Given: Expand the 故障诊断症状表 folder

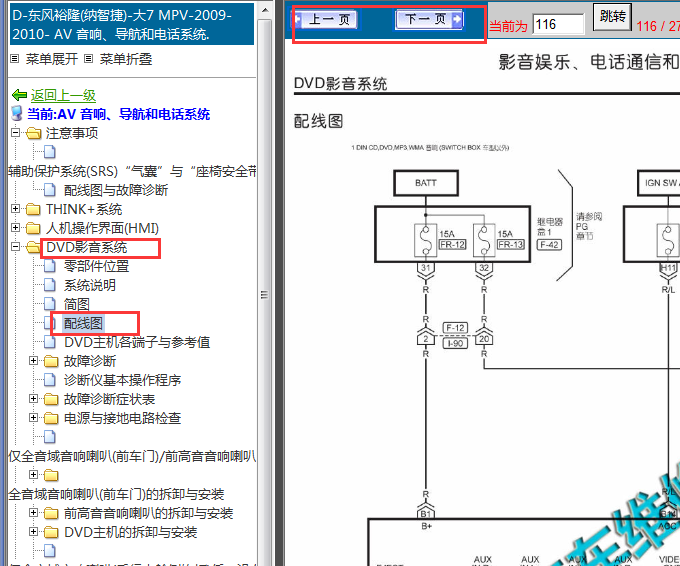Looking at the screenshot, I should 33,398.
